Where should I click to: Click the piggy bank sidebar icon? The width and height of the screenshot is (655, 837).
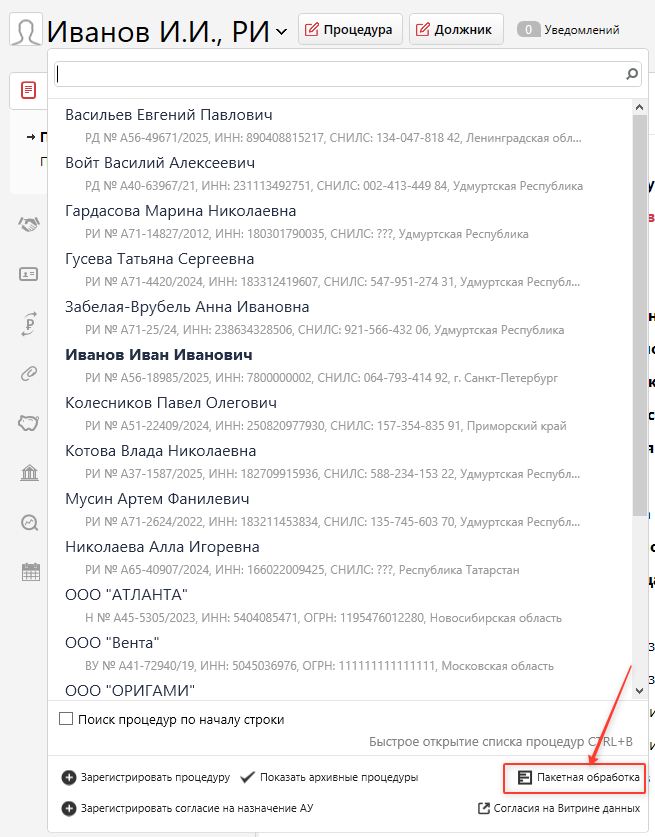point(29,423)
